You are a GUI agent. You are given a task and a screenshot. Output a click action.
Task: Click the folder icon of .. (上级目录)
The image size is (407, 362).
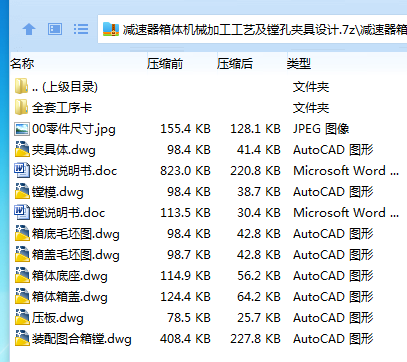pos(21,87)
